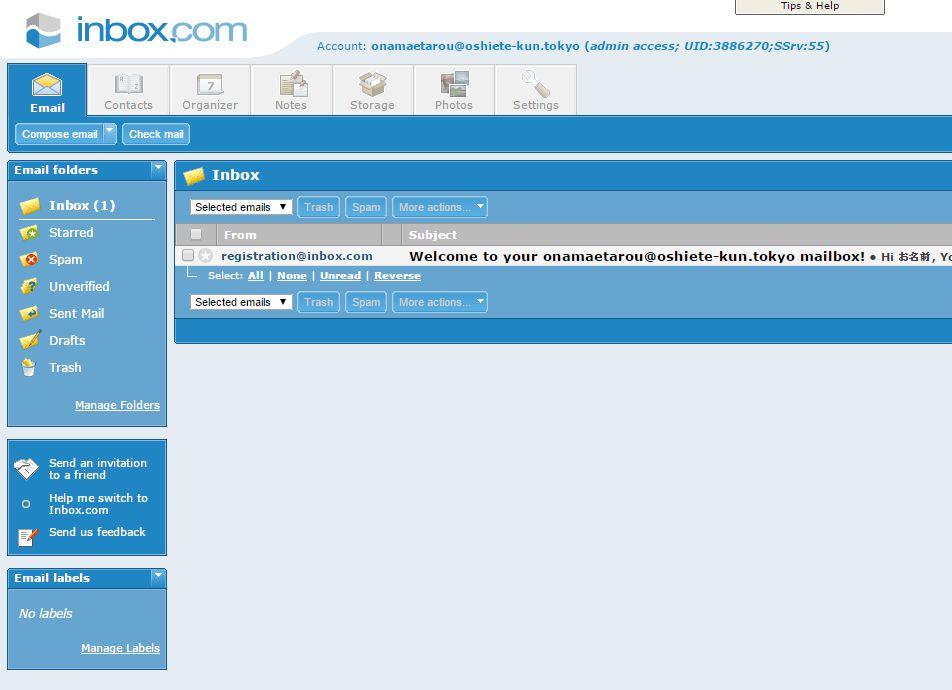Collapse the Email labels panel arrow
This screenshot has height=690, width=952.
coord(158,576)
